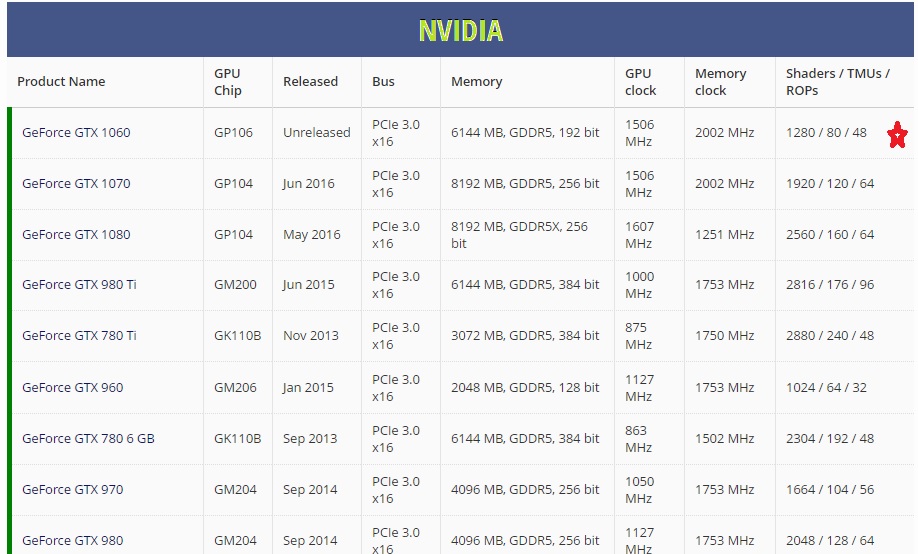Select the 863 MHz GPU clock cell

tap(638, 439)
